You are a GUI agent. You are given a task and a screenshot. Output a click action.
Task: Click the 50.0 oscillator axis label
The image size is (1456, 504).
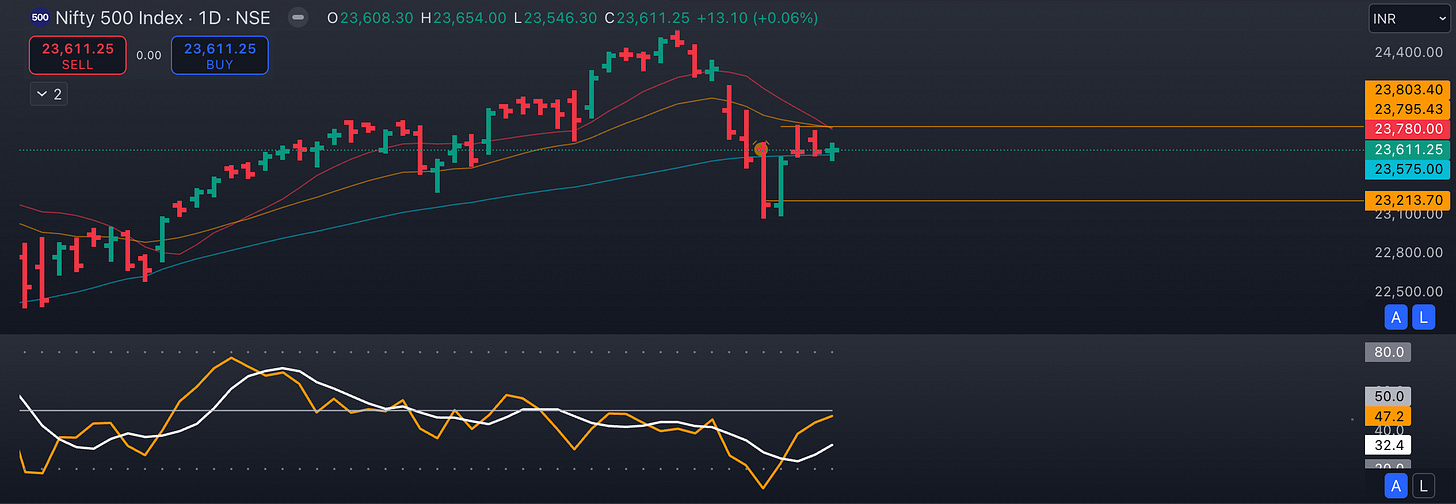tap(1387, 396)
